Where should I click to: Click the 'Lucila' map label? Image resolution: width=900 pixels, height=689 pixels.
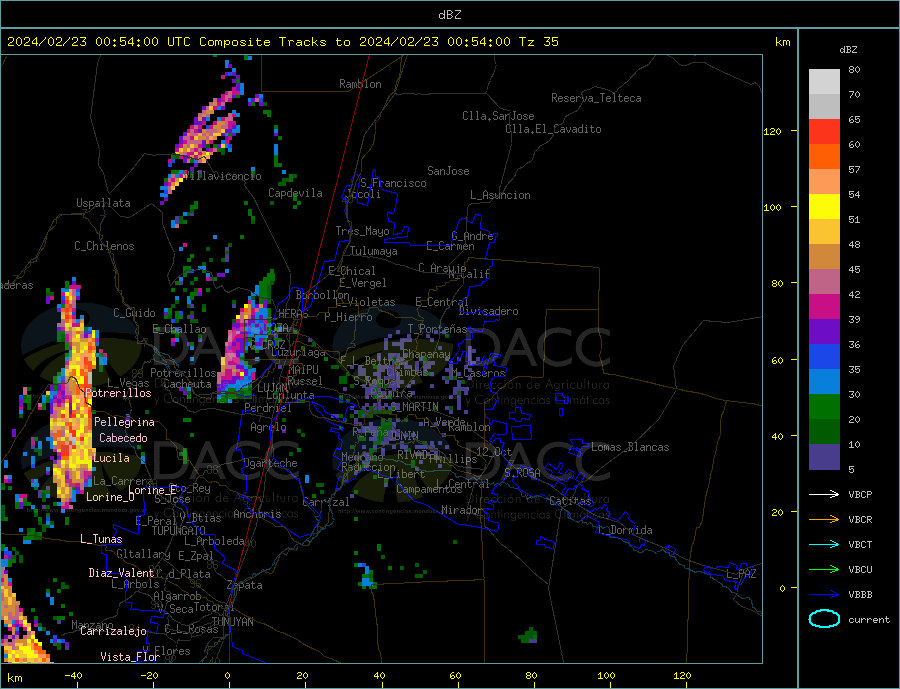click(111, 458)
